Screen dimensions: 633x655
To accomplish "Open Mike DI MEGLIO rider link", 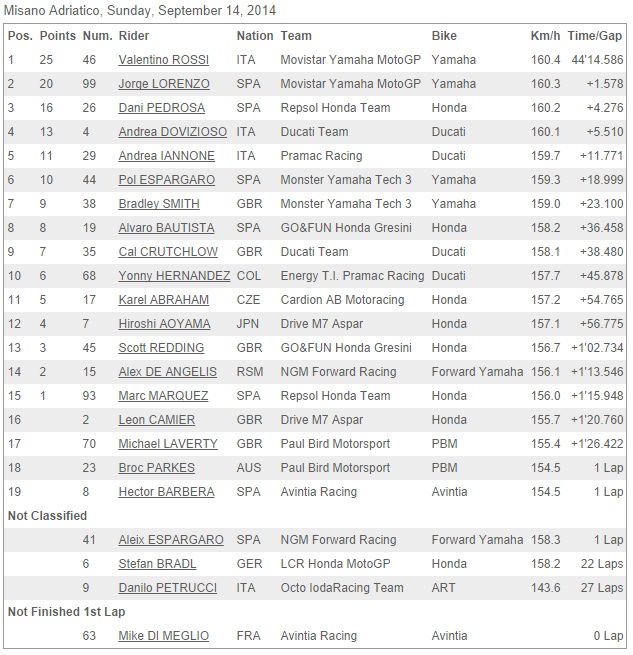I will 163,636.
